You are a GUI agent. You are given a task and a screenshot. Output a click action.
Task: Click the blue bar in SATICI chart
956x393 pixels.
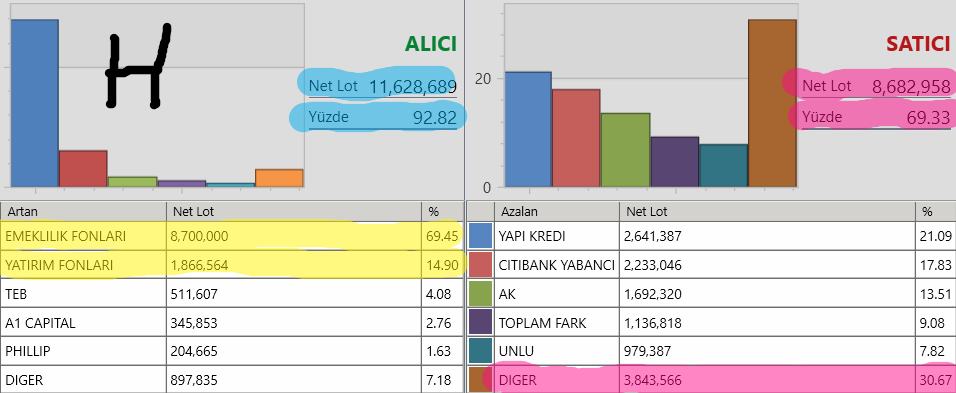point(528,129)
